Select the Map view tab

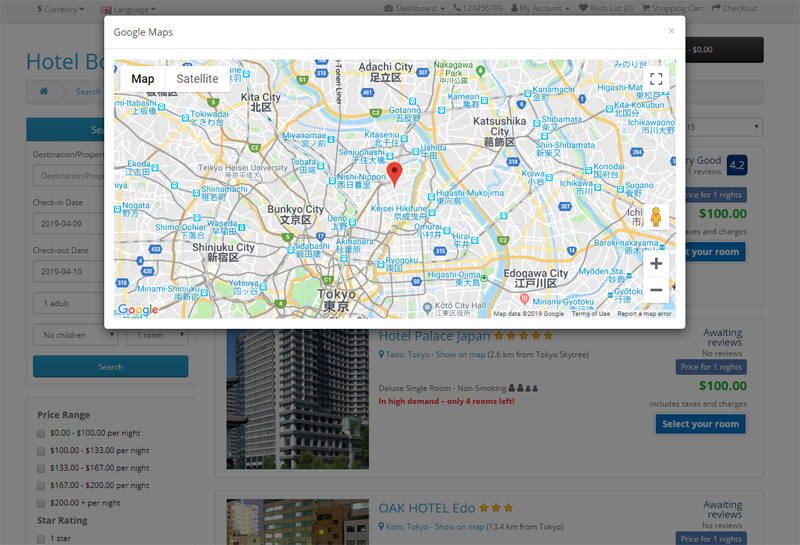(142, 79)
